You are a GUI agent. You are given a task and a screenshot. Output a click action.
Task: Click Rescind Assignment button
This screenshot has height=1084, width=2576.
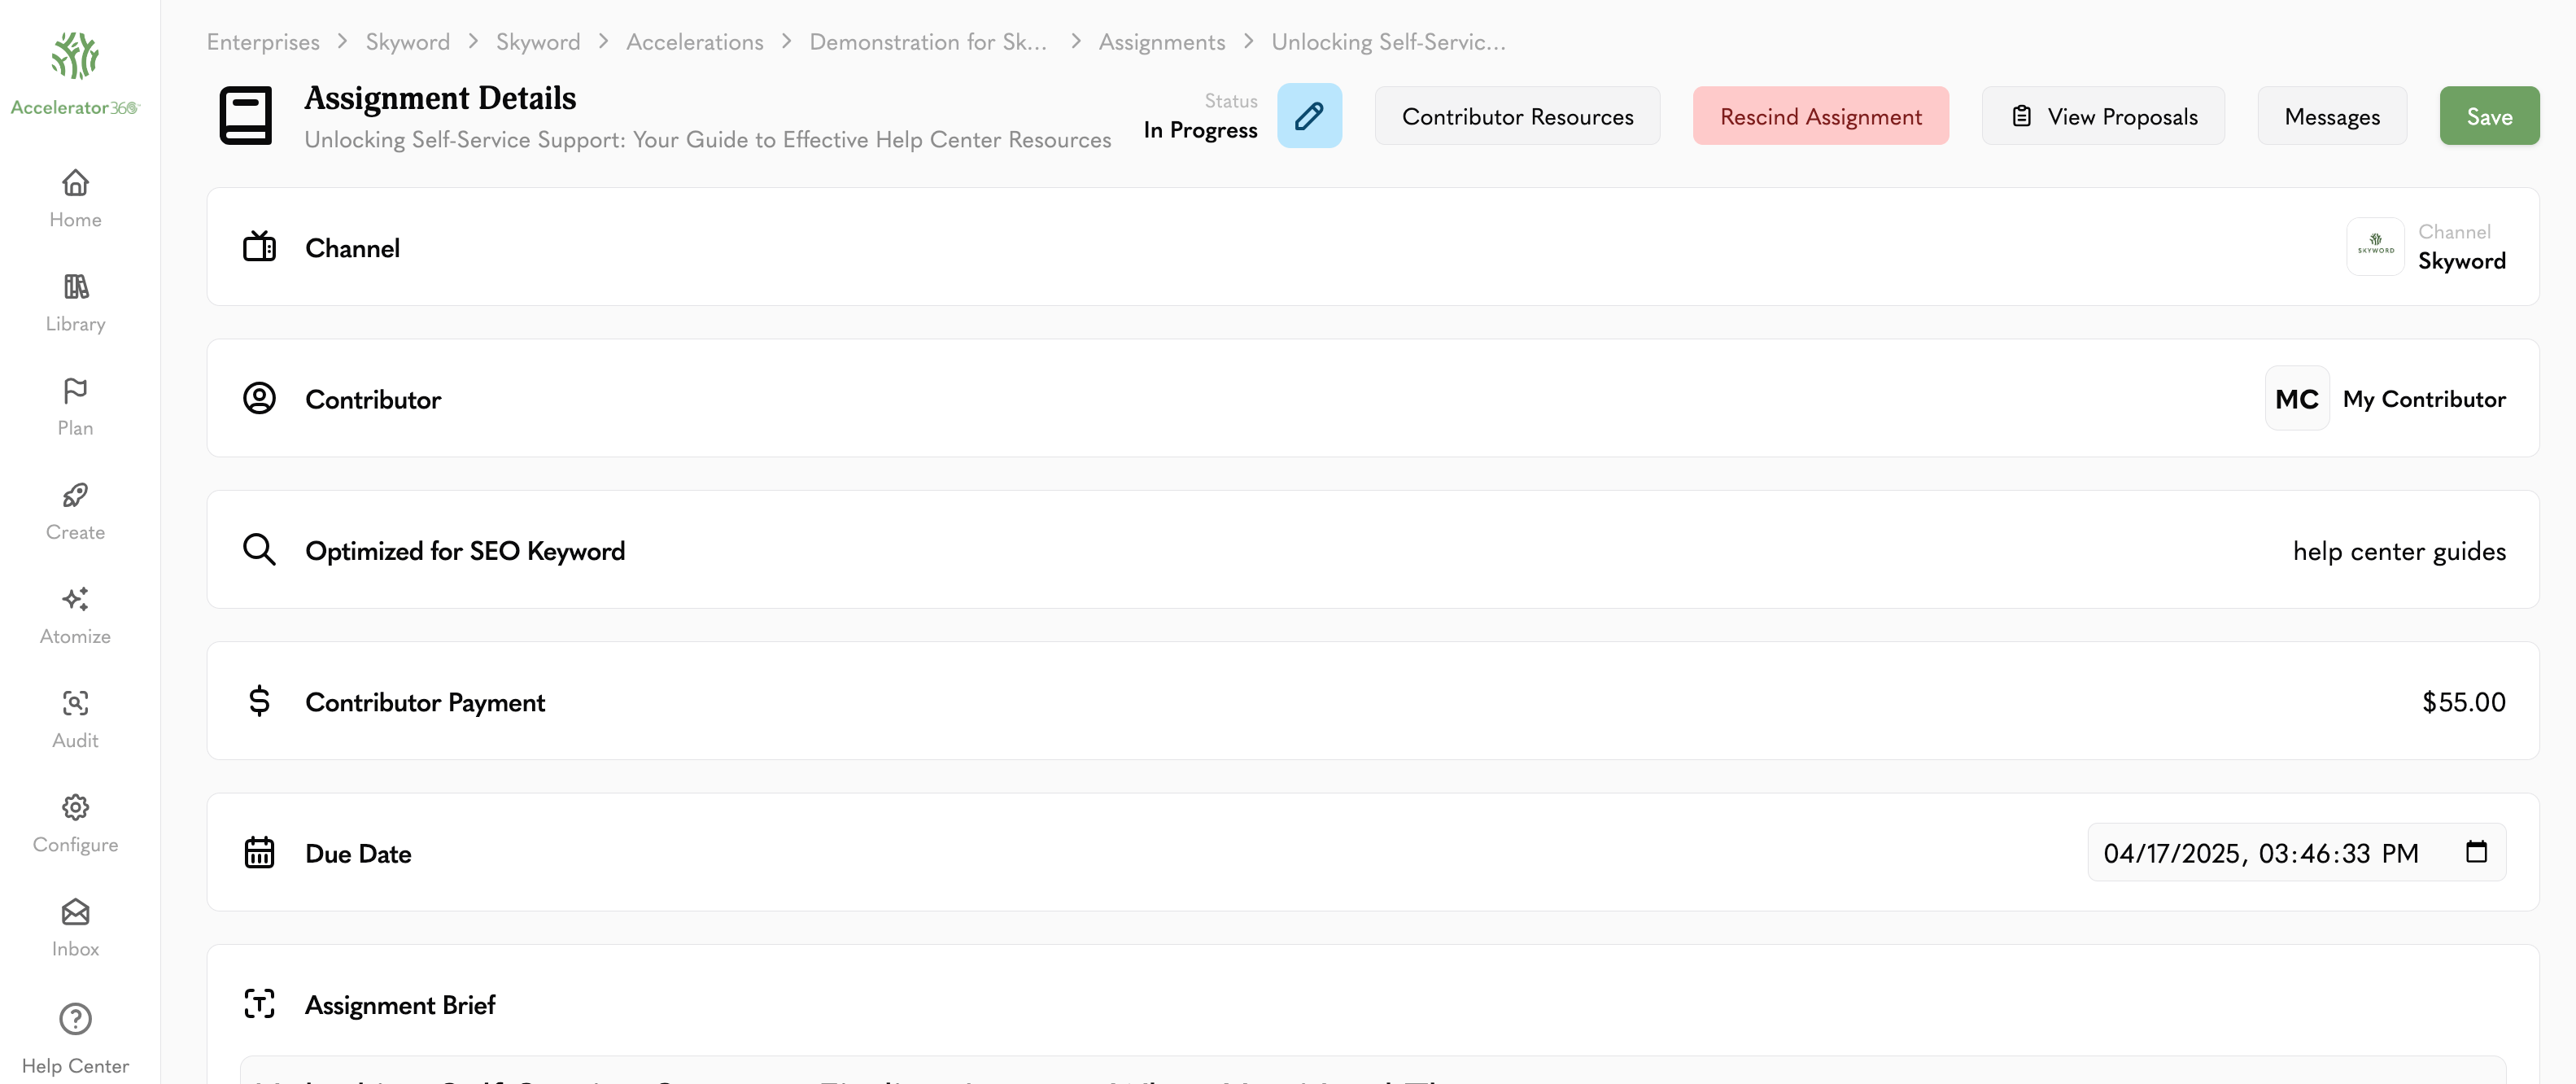(1820, 116)
